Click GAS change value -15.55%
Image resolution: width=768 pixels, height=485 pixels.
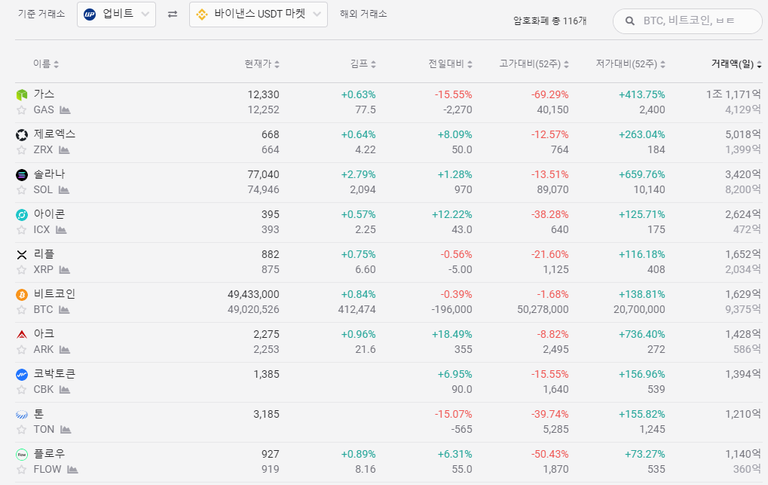[454, 95]
